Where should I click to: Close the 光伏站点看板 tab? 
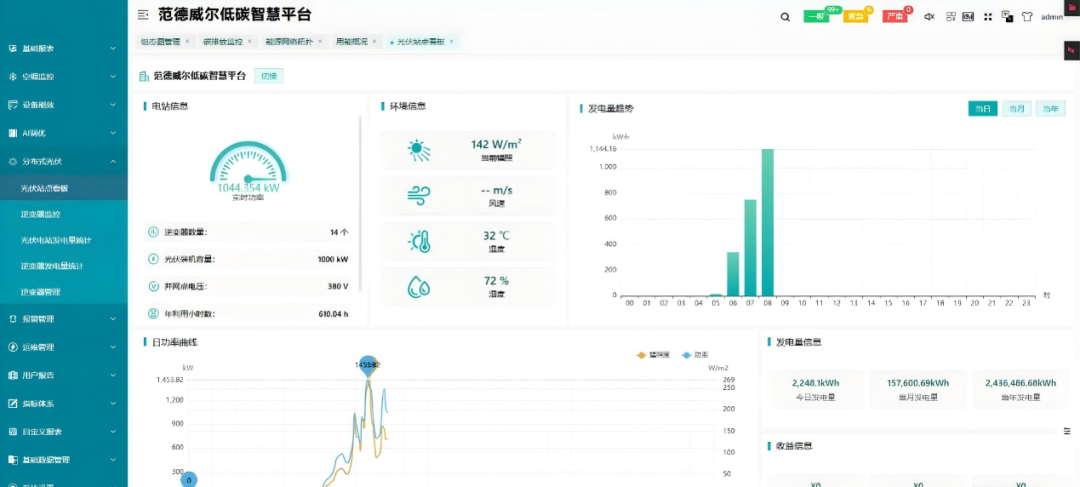[451, 42]
